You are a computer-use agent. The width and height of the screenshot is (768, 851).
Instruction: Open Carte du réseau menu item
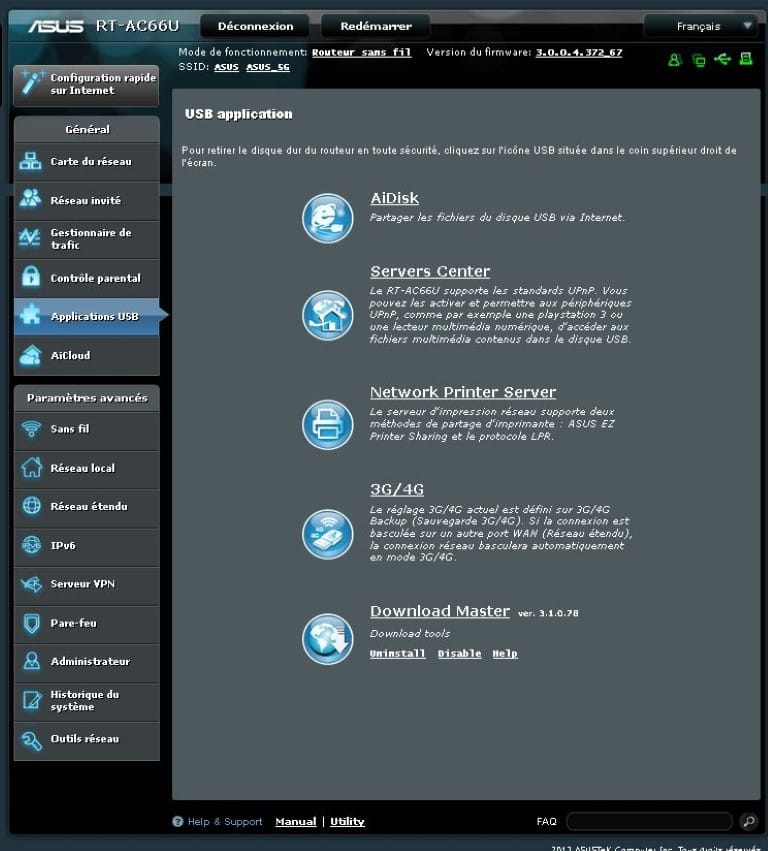click(87, 162)
